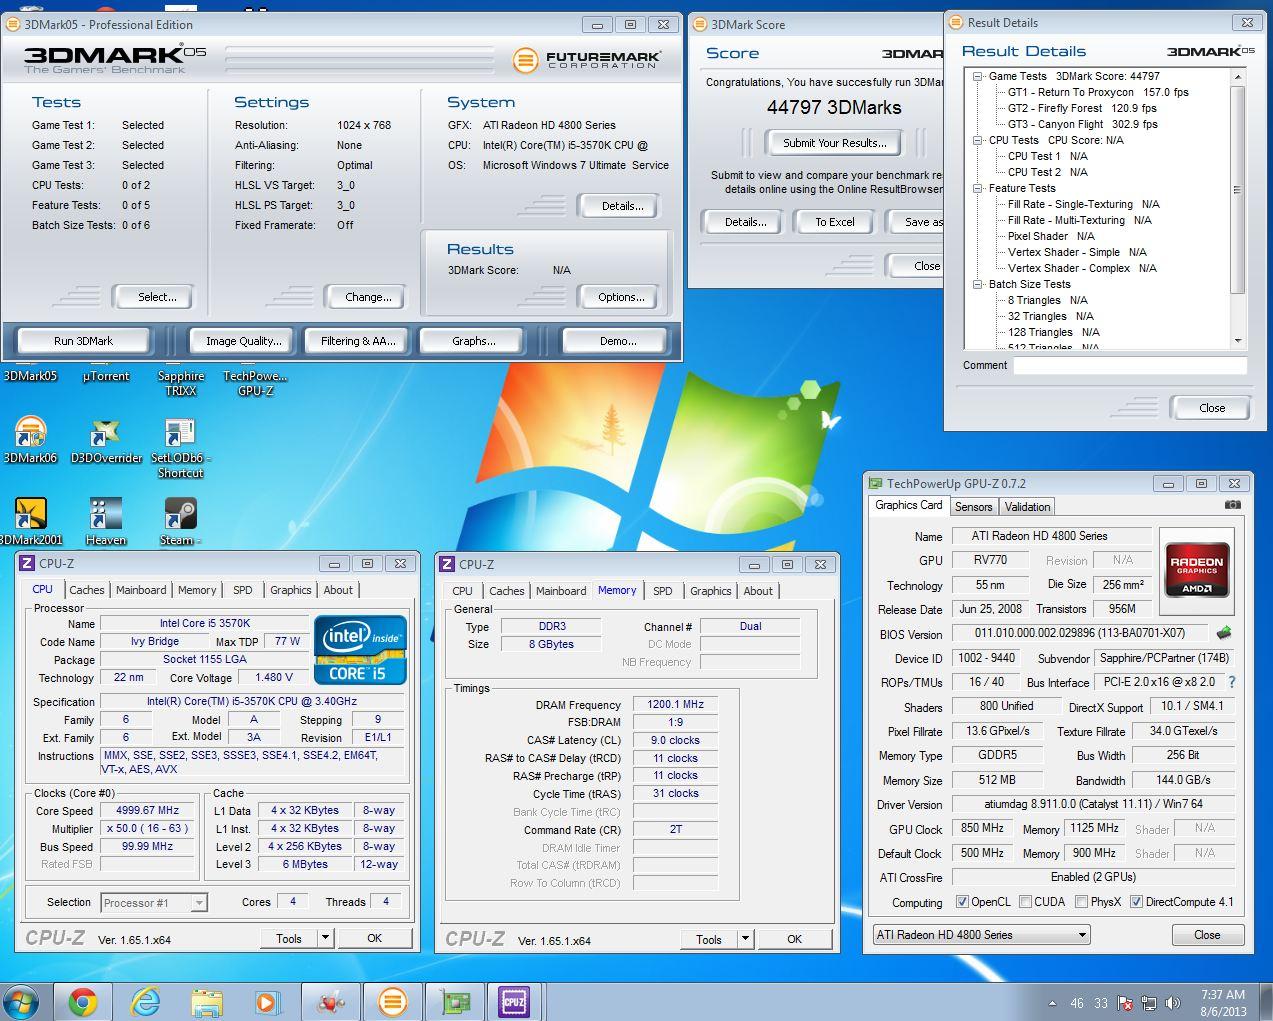Toggle the PhysX checkbox in GPU-Z
The height and width of the screenshot is (1021, 1273).
[1081, 902]
